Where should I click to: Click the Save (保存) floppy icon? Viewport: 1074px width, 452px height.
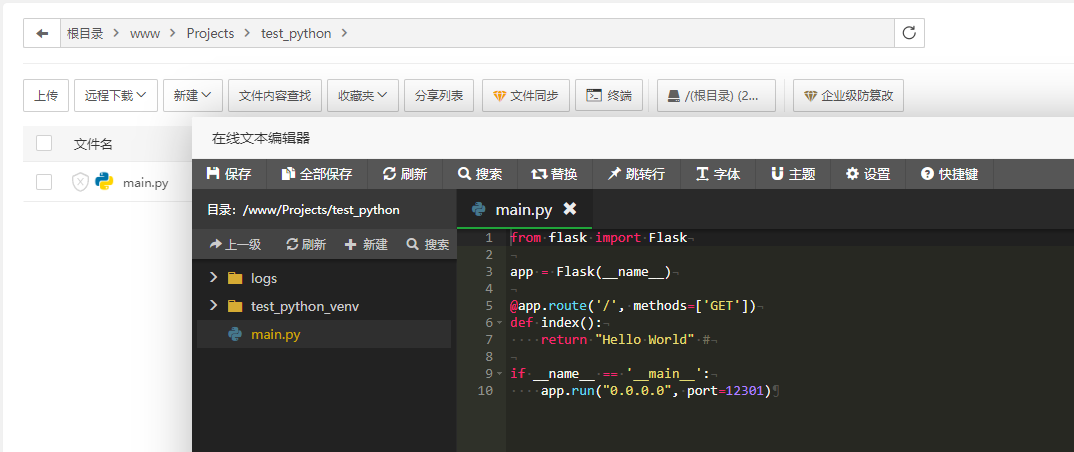[213, 174]
